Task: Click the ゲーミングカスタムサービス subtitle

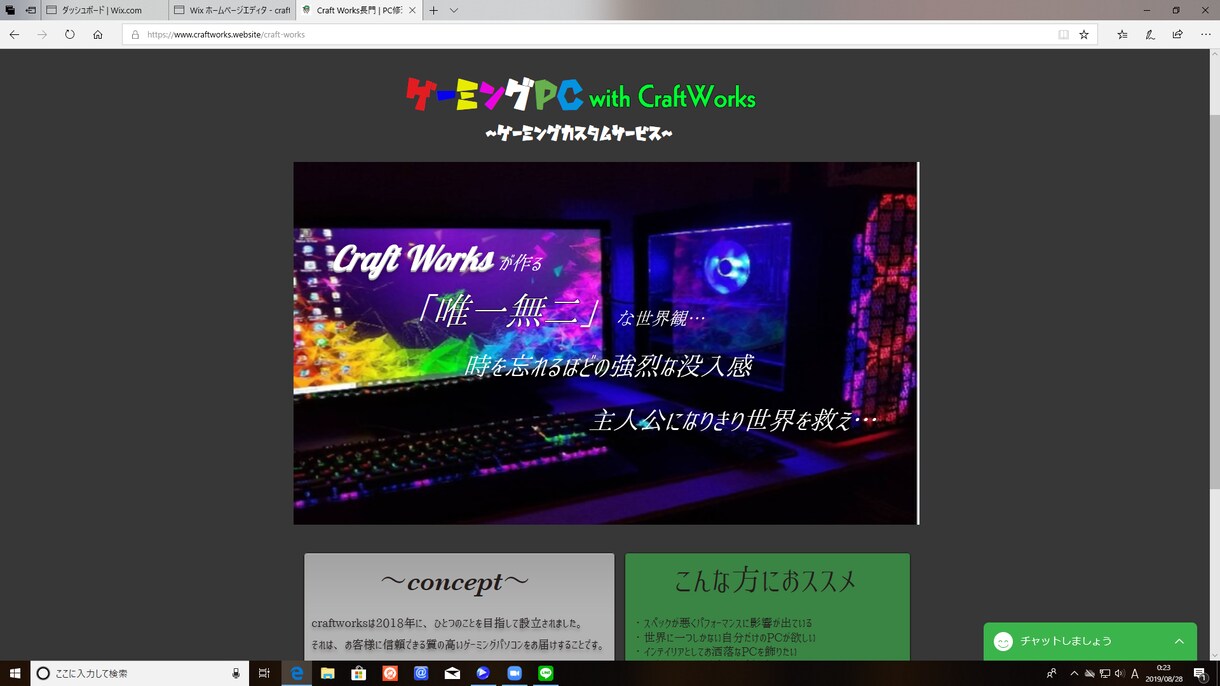Action: [579, 133]
